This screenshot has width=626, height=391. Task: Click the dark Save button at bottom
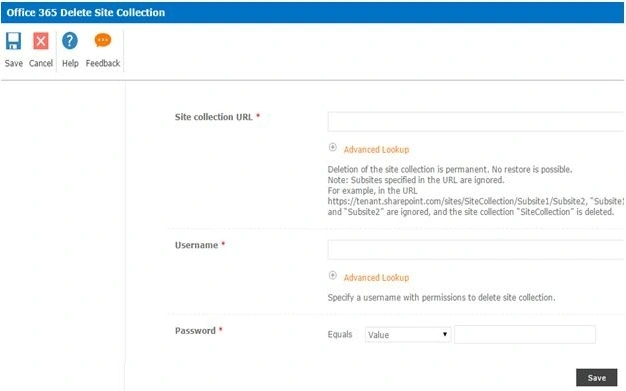click(596, 378)
